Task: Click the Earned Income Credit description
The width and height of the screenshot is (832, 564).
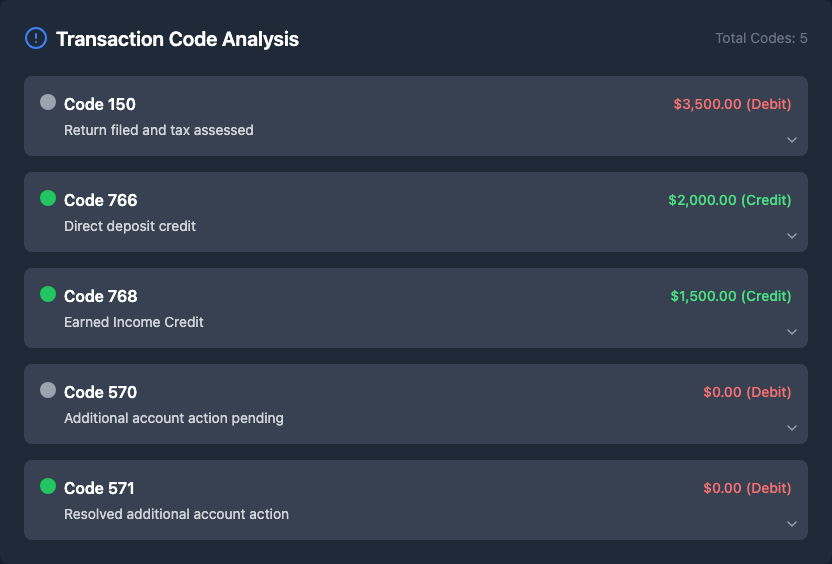Action: coord(134,322)
